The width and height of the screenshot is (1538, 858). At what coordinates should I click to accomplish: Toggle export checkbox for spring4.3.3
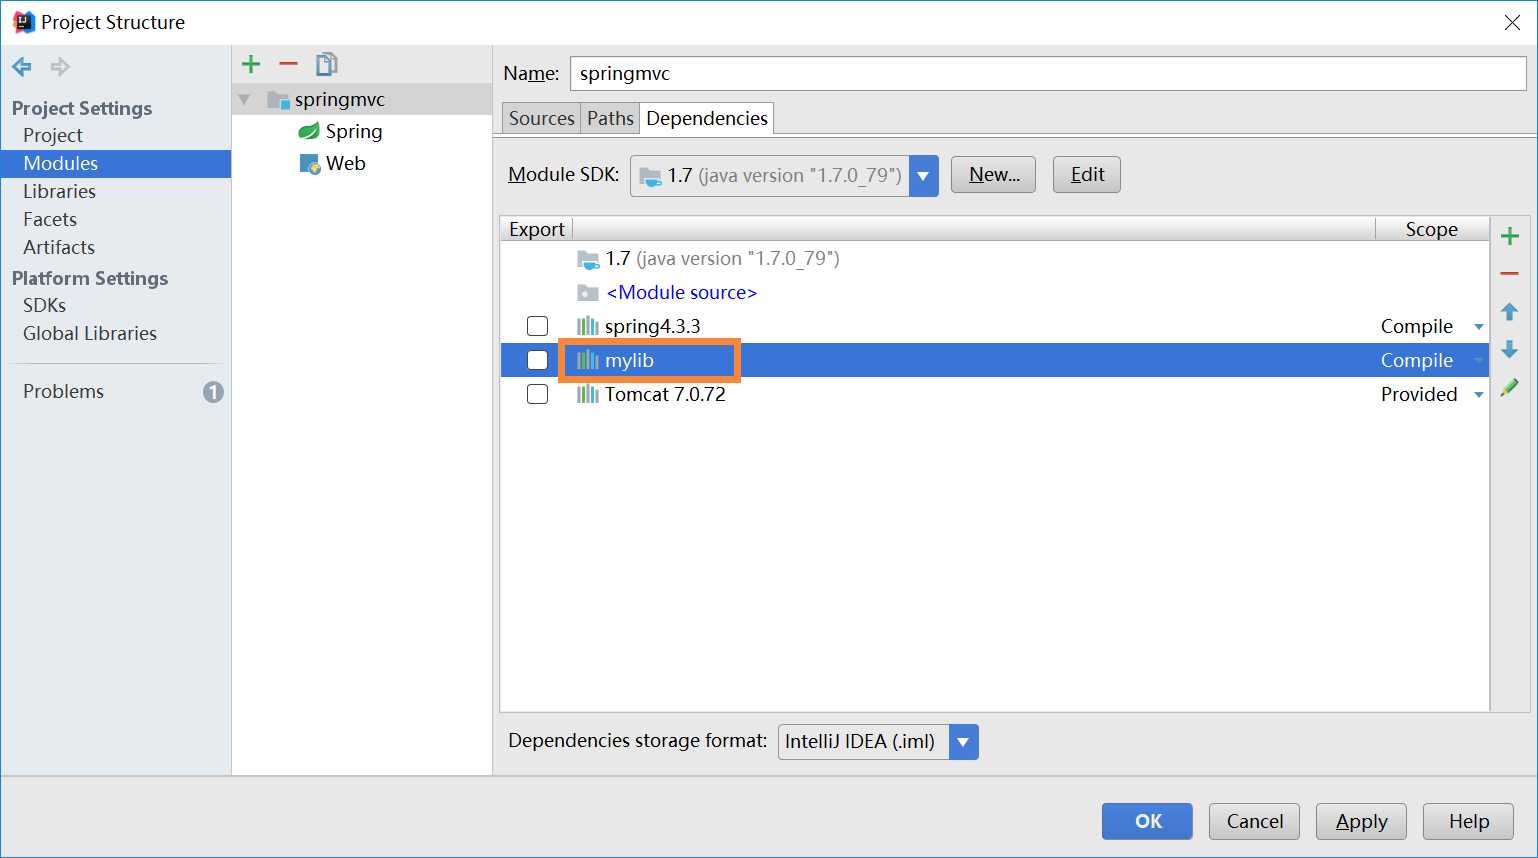pos(537,326)
